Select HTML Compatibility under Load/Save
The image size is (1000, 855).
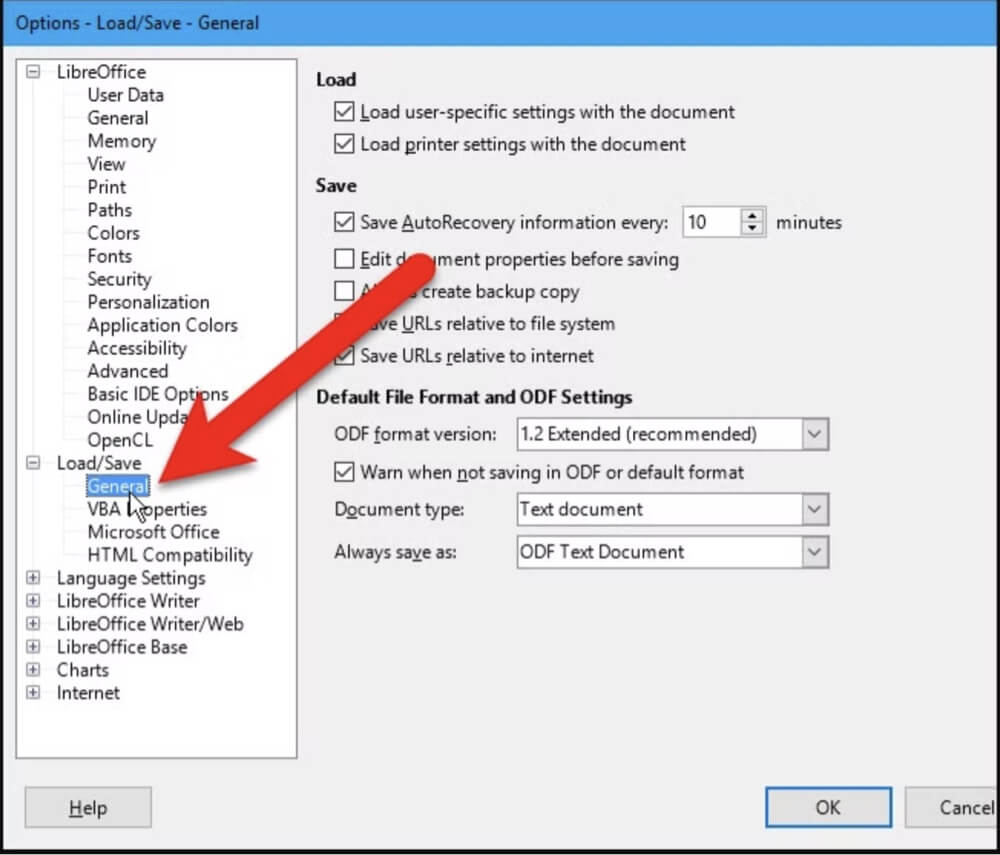[x=168, y=555]
